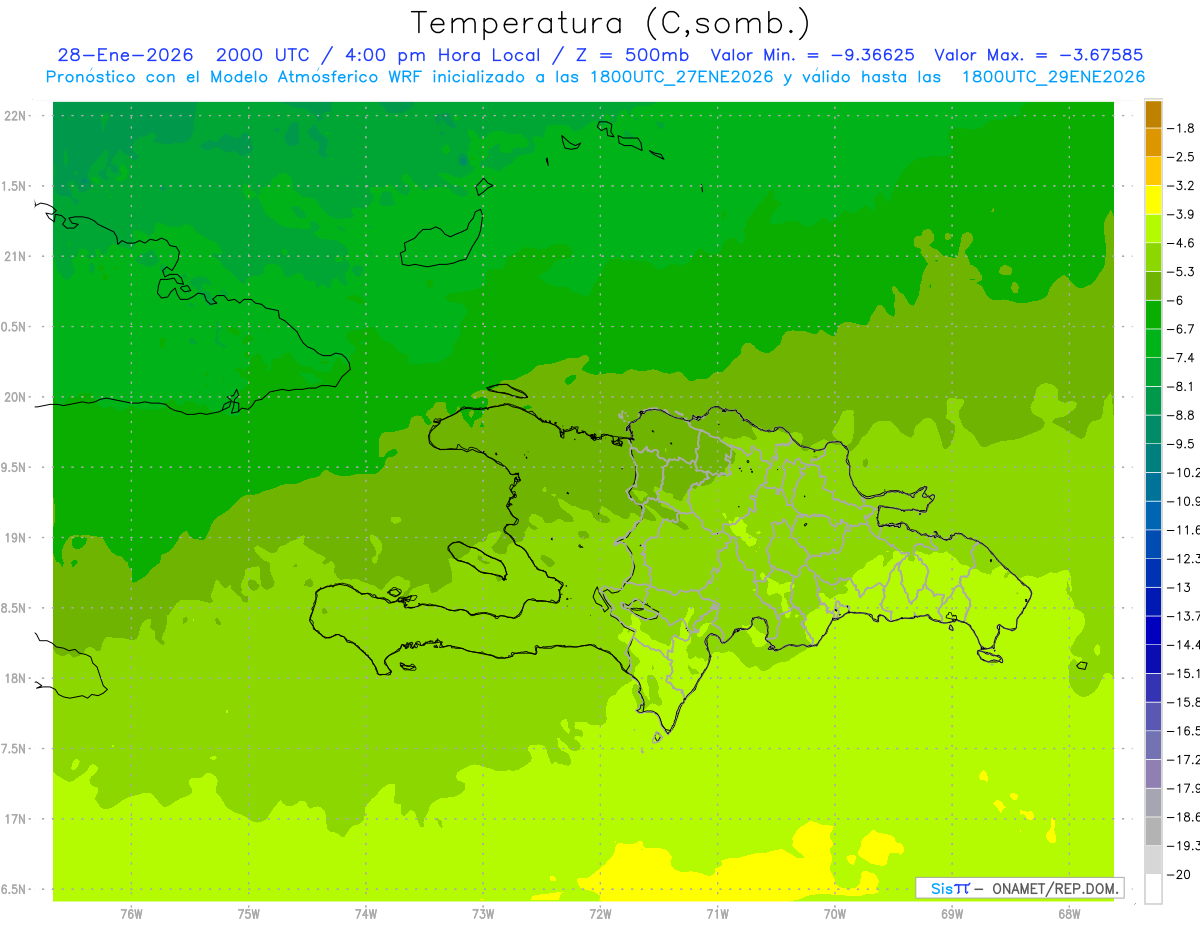Click the '19N' latitude axis label
Viewport: 1200px width, 927px height.
(15, 538)
